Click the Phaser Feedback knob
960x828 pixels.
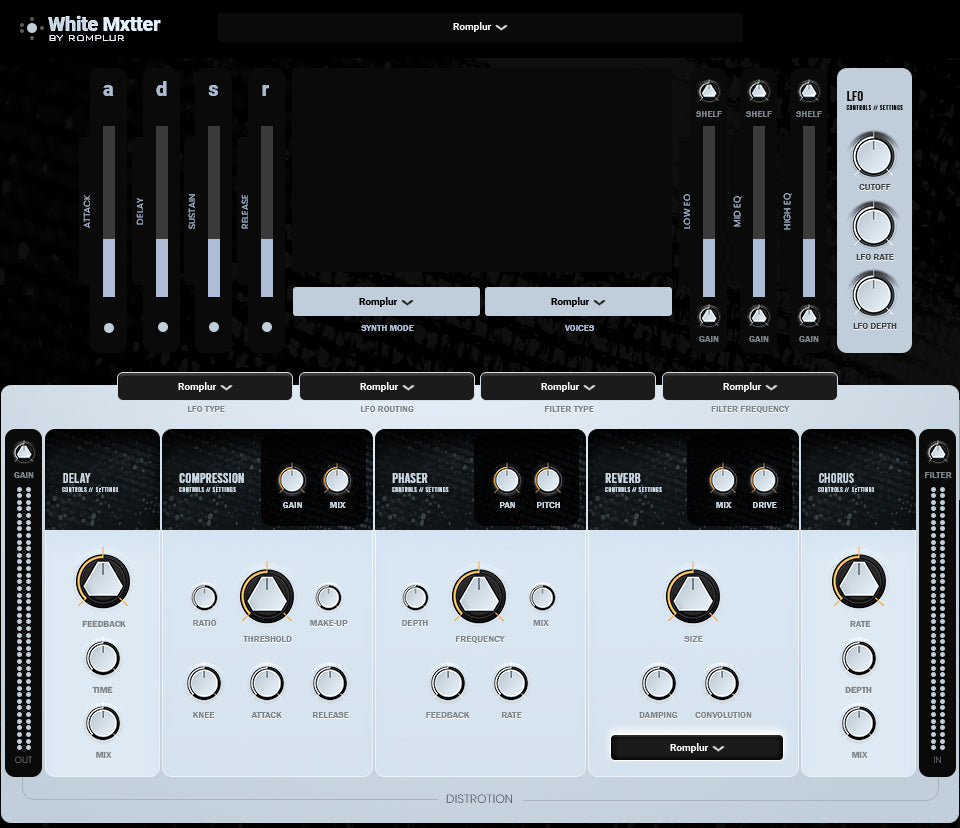pos(448,683)
